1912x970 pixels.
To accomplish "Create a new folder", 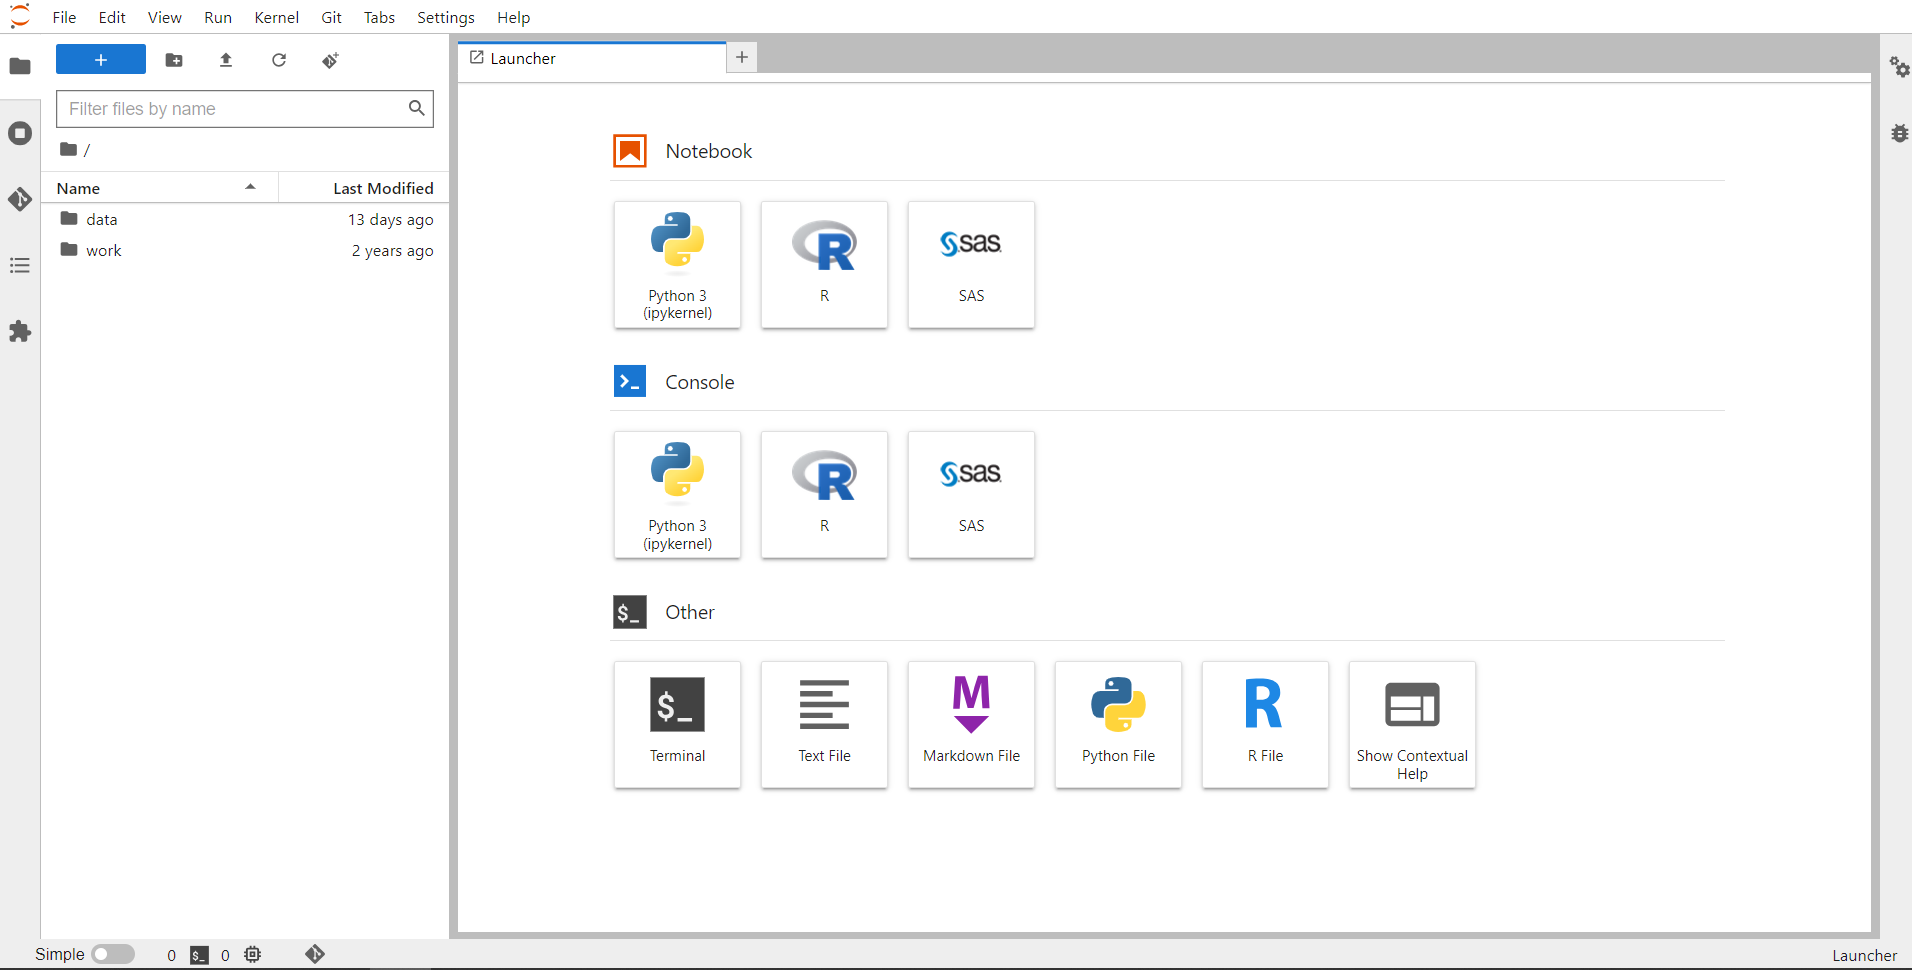I will click(x=174, y=60).
